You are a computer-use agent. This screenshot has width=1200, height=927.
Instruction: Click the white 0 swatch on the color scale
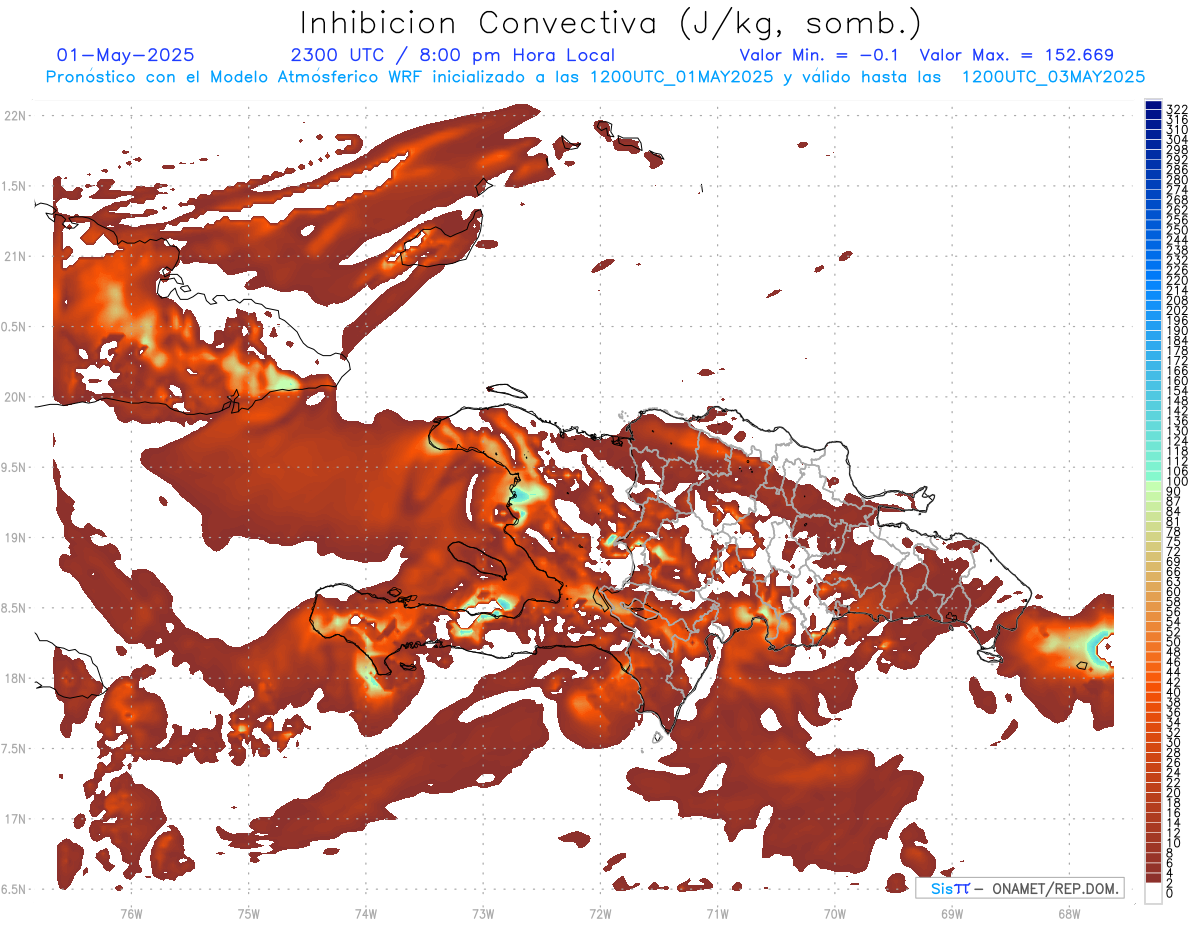click(x=1153, y=891)
